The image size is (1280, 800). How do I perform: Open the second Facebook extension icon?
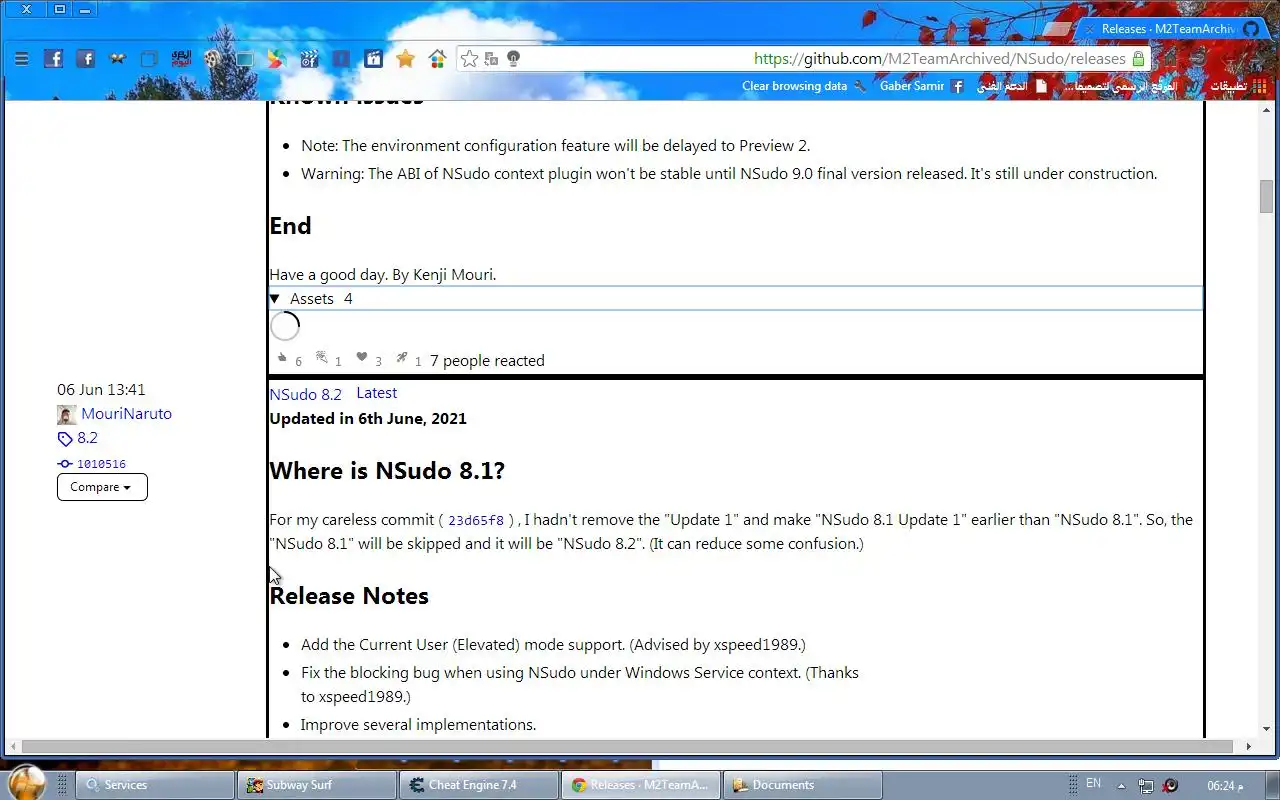[x=86, y=59]
